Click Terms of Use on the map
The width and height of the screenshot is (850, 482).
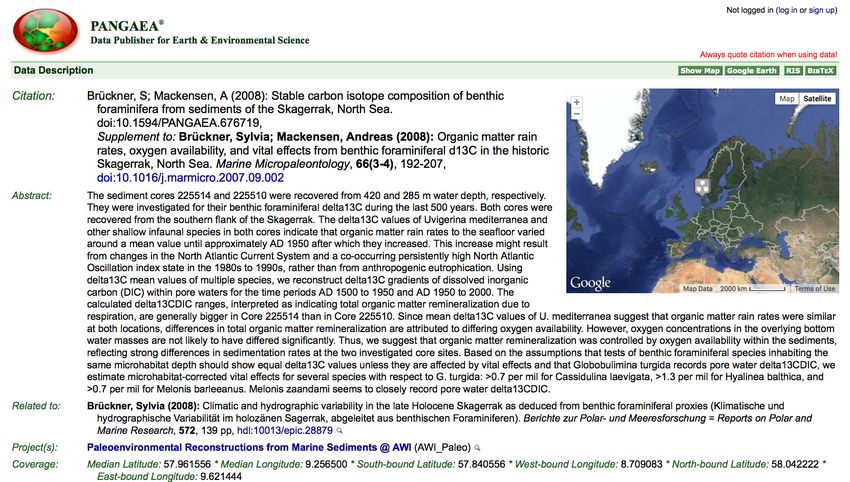[814, 288]
